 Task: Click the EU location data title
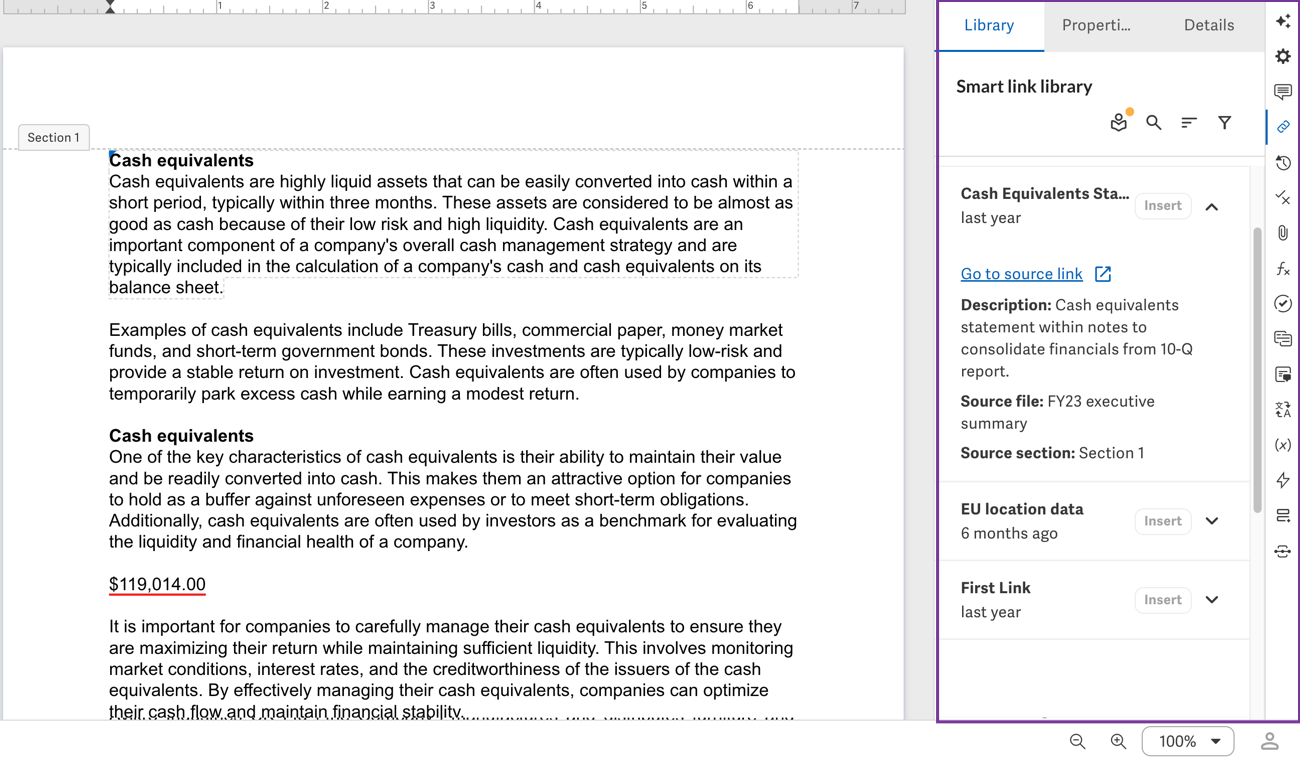pyautogui.click(x=1022, y=509)
